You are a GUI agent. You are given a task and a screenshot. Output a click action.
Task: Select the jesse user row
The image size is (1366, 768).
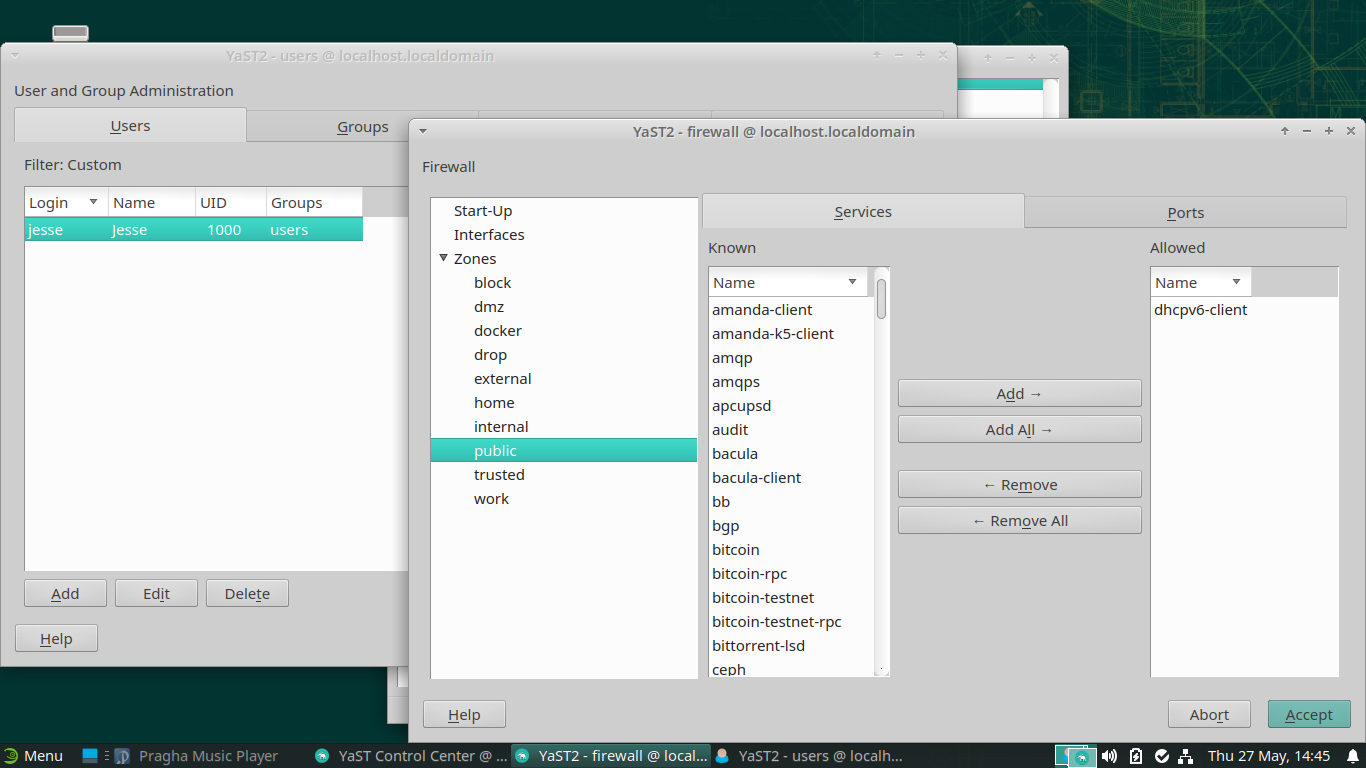[x=194, y=229]
